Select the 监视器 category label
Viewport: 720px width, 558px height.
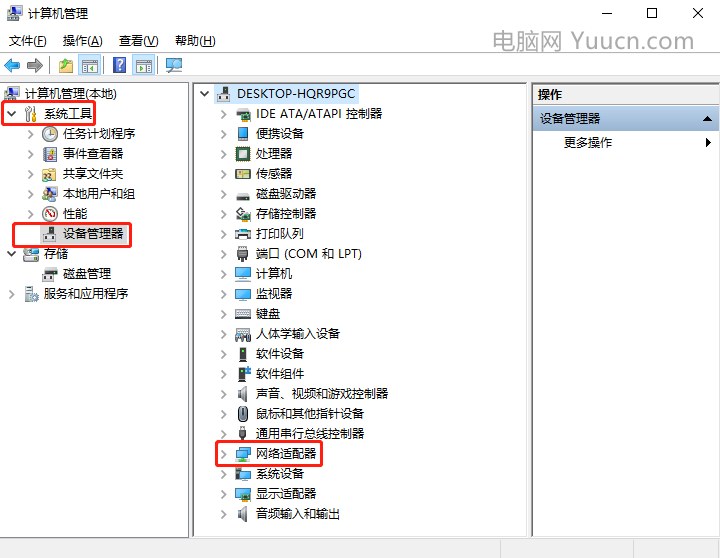click(x=274, y=293)
